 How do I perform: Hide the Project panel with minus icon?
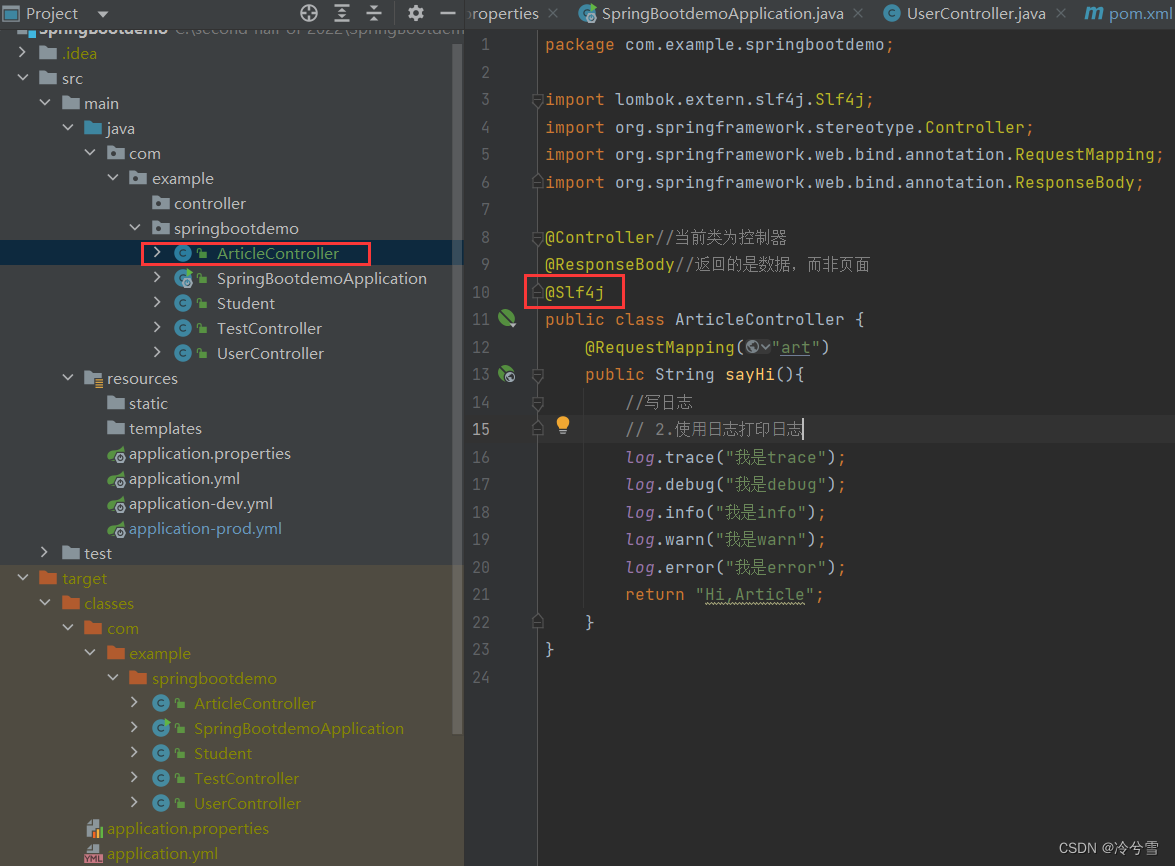[x=447, y=13]
